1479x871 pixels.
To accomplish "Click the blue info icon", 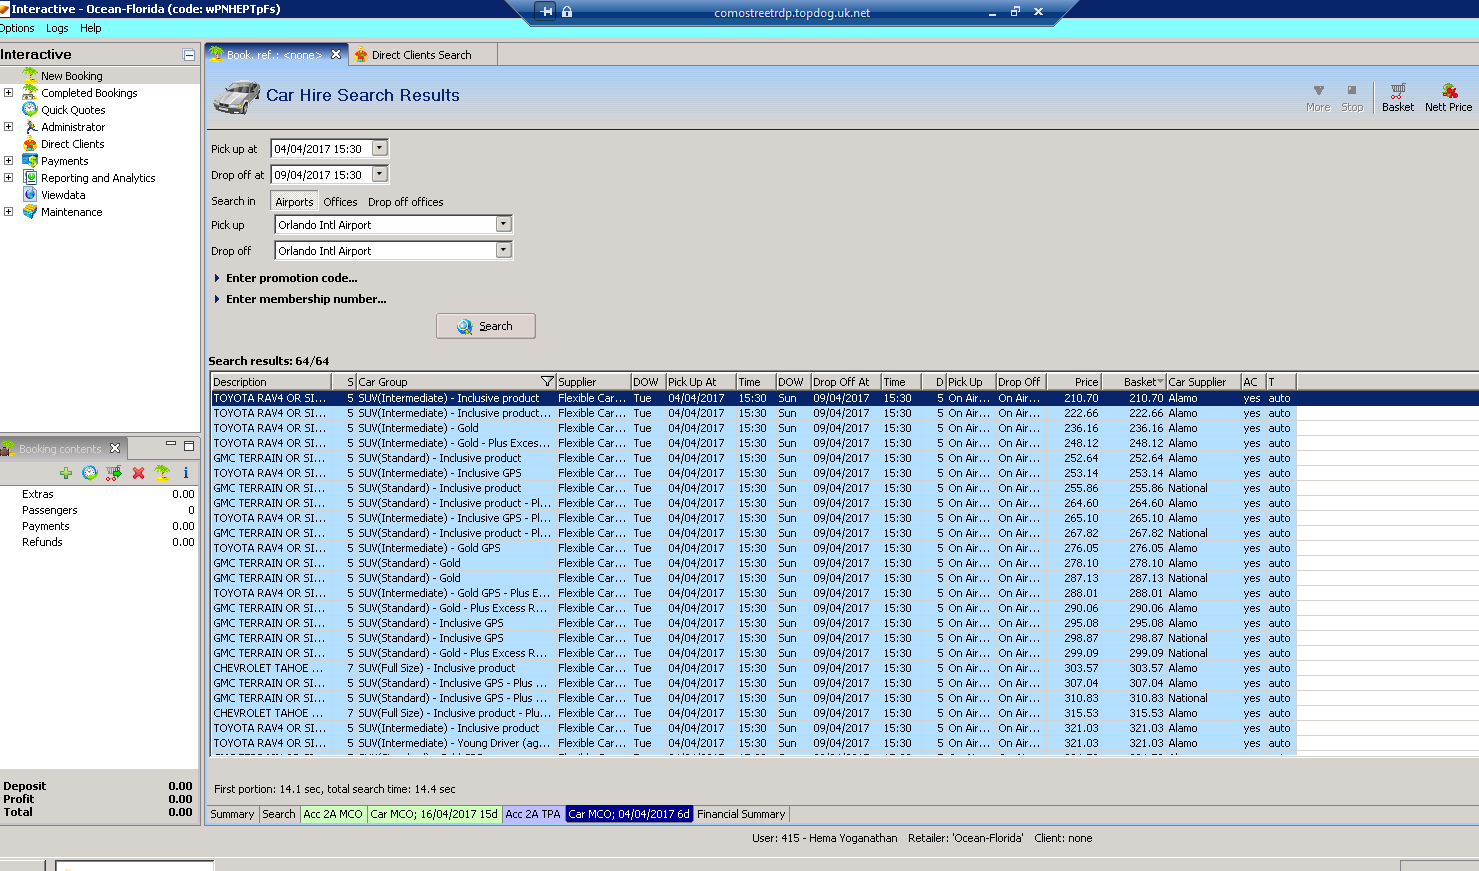I will [186, 473].
